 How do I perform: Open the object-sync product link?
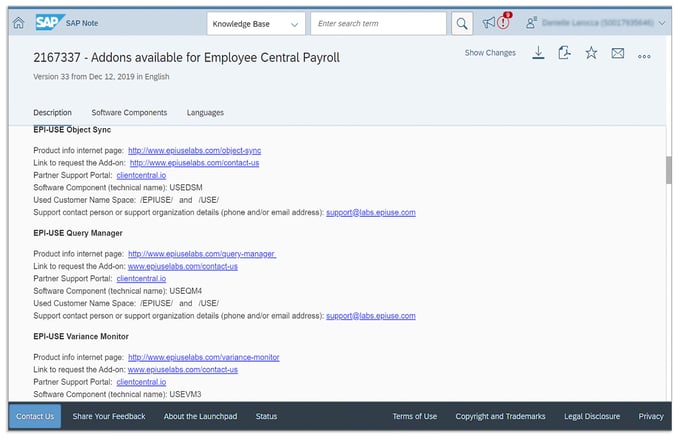[x=194, y=150]
